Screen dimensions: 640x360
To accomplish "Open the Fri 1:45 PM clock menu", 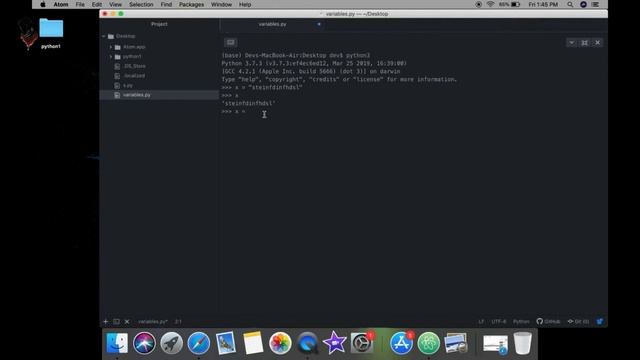I will click(543, 4).
